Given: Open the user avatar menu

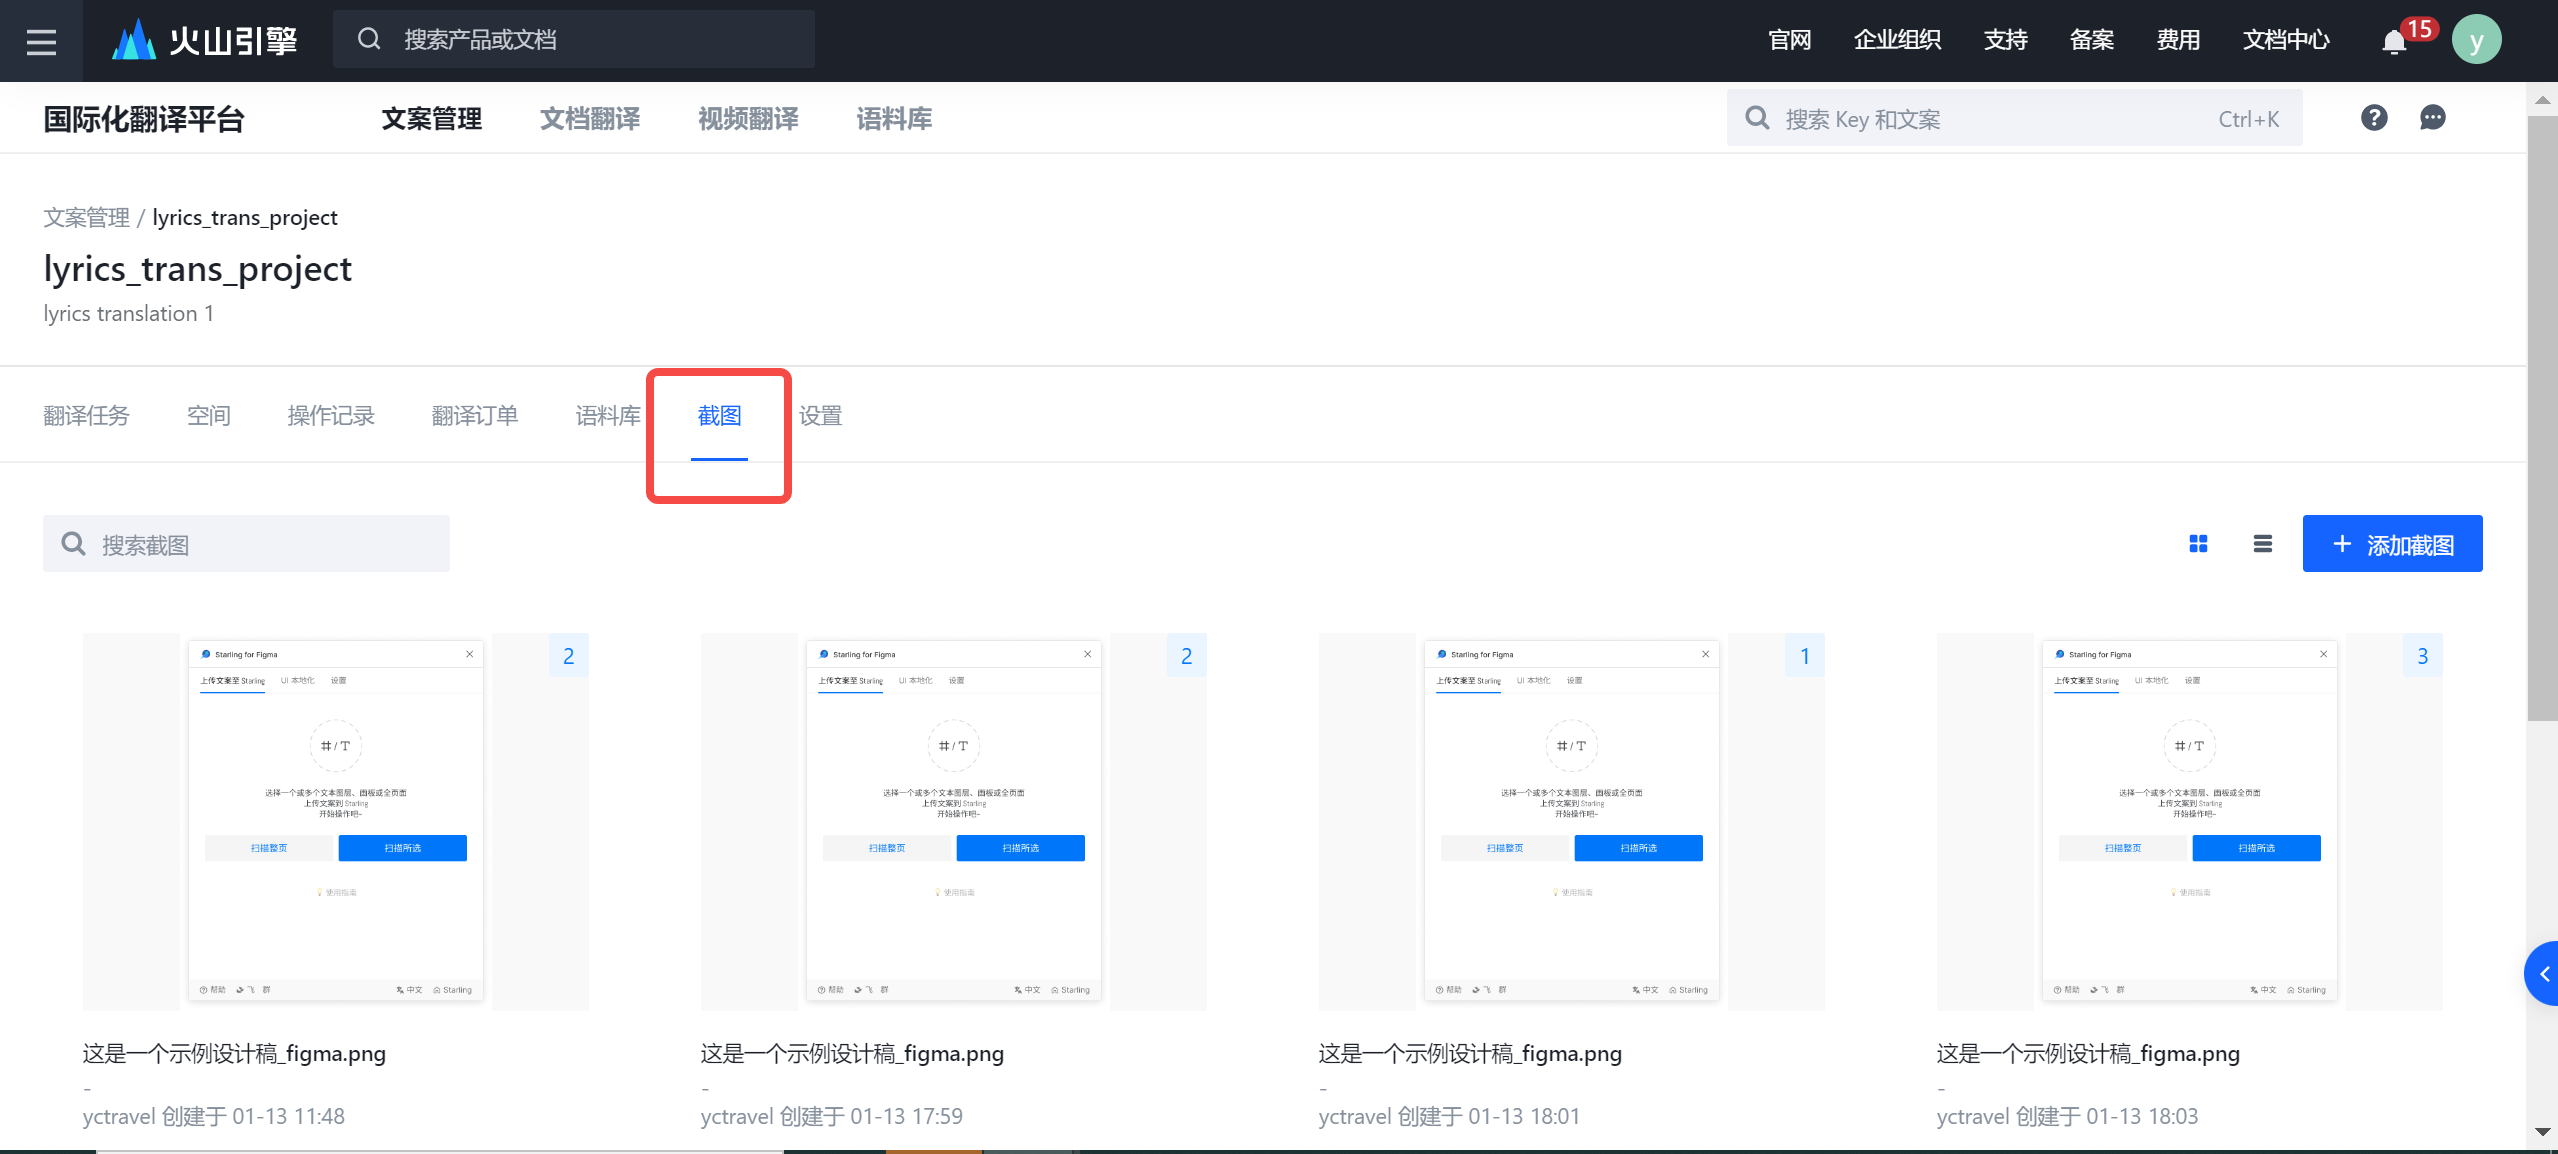Looking at the screenshot, I should click(x=2476, y=41).
